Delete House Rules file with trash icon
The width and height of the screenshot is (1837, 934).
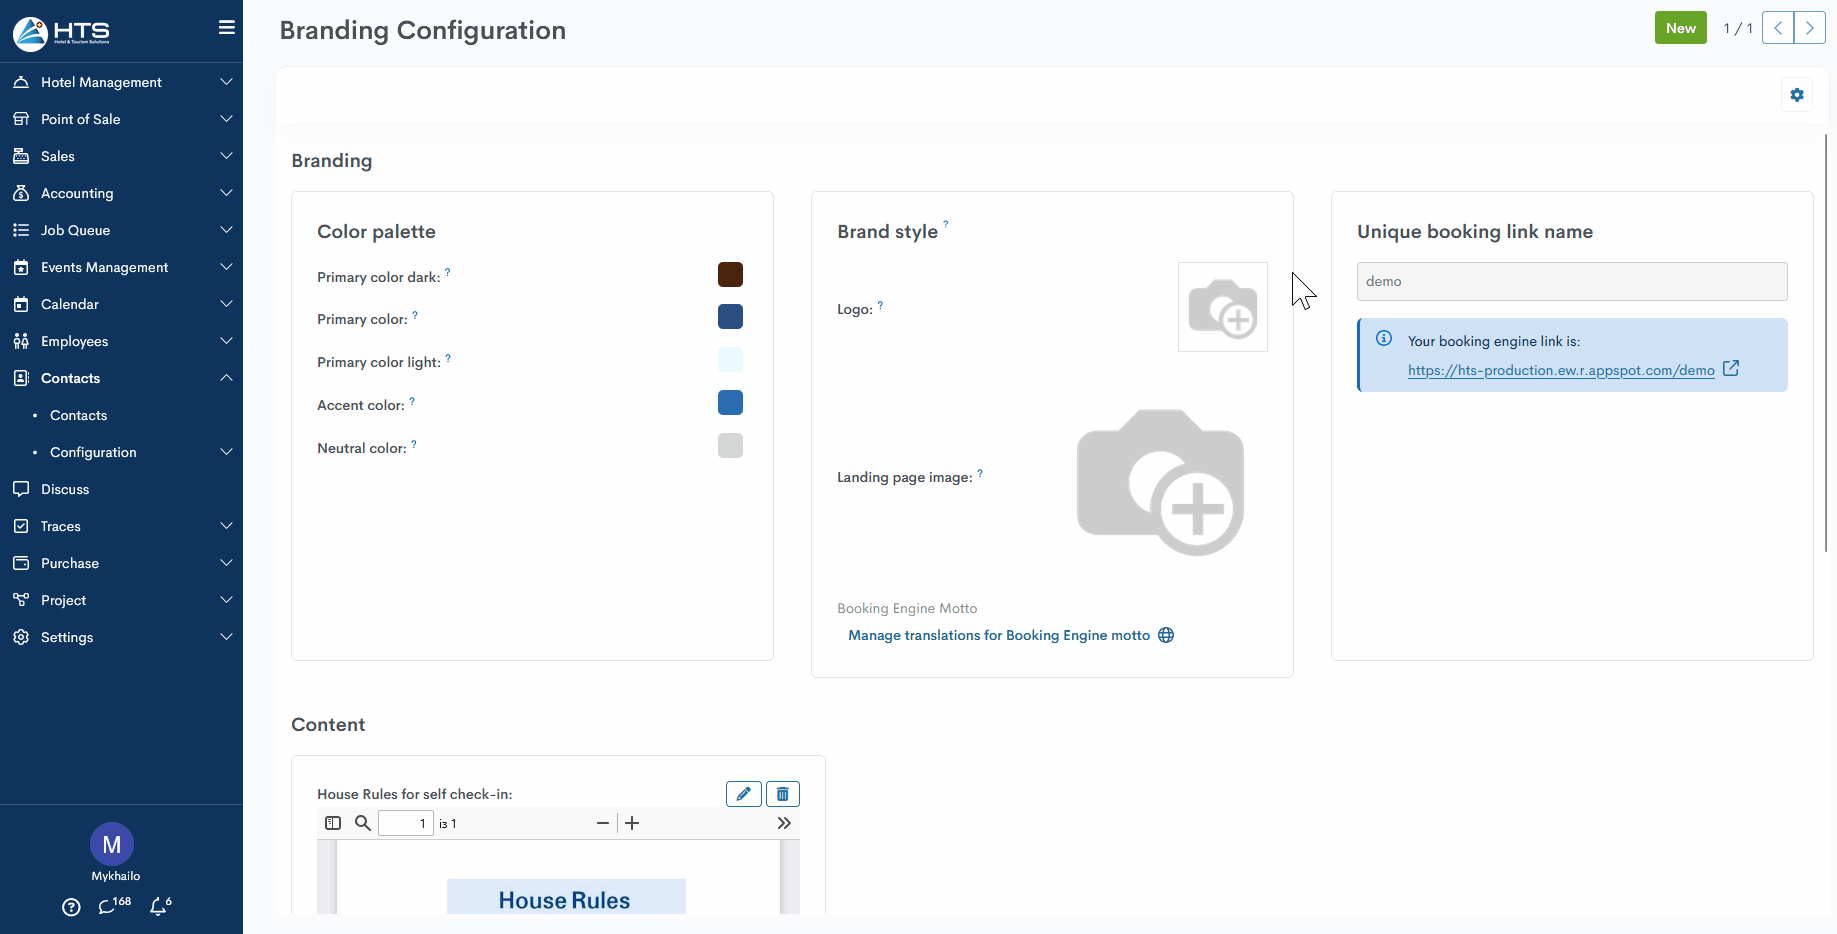click(783, 794)
